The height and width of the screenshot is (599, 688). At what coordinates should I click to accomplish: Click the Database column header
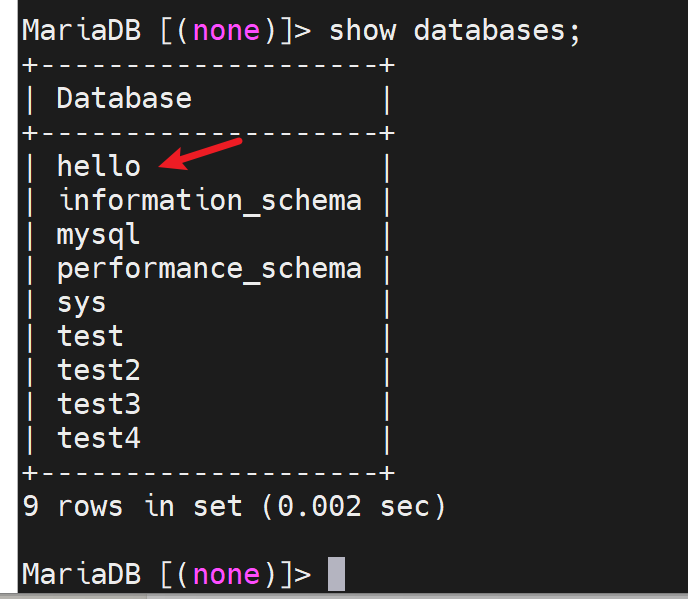click(x=124, y=98)
